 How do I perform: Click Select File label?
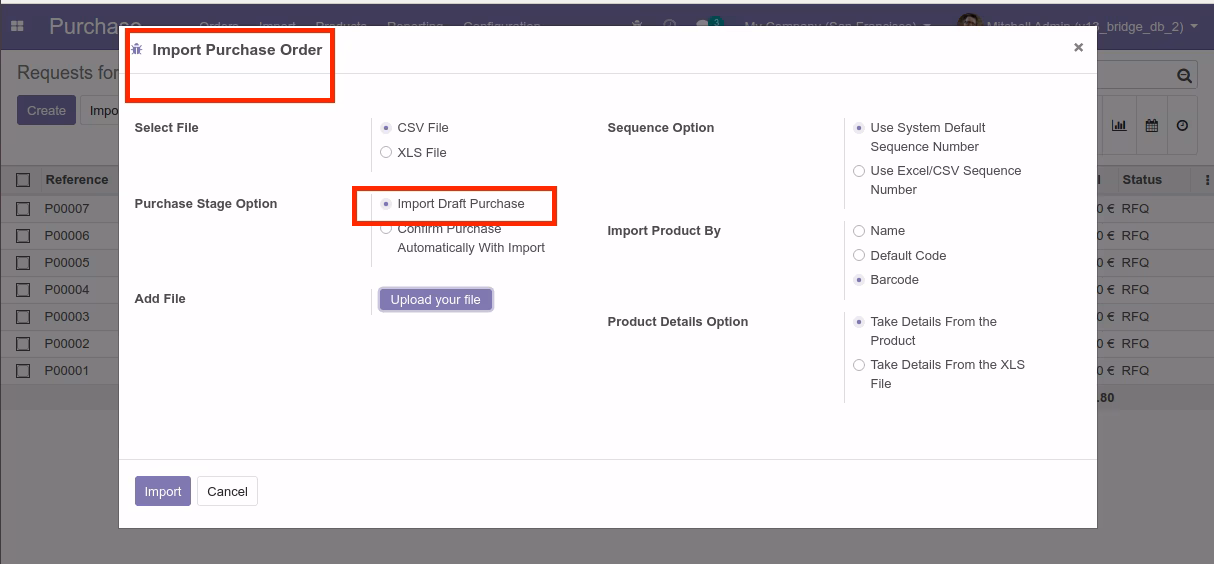point(166,128)
